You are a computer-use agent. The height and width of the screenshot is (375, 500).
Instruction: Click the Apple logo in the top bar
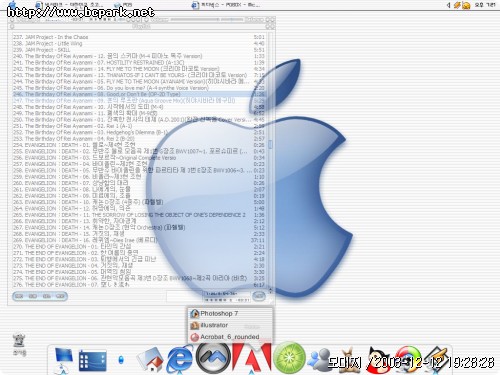pyautogui.click(x=12, y=4)
